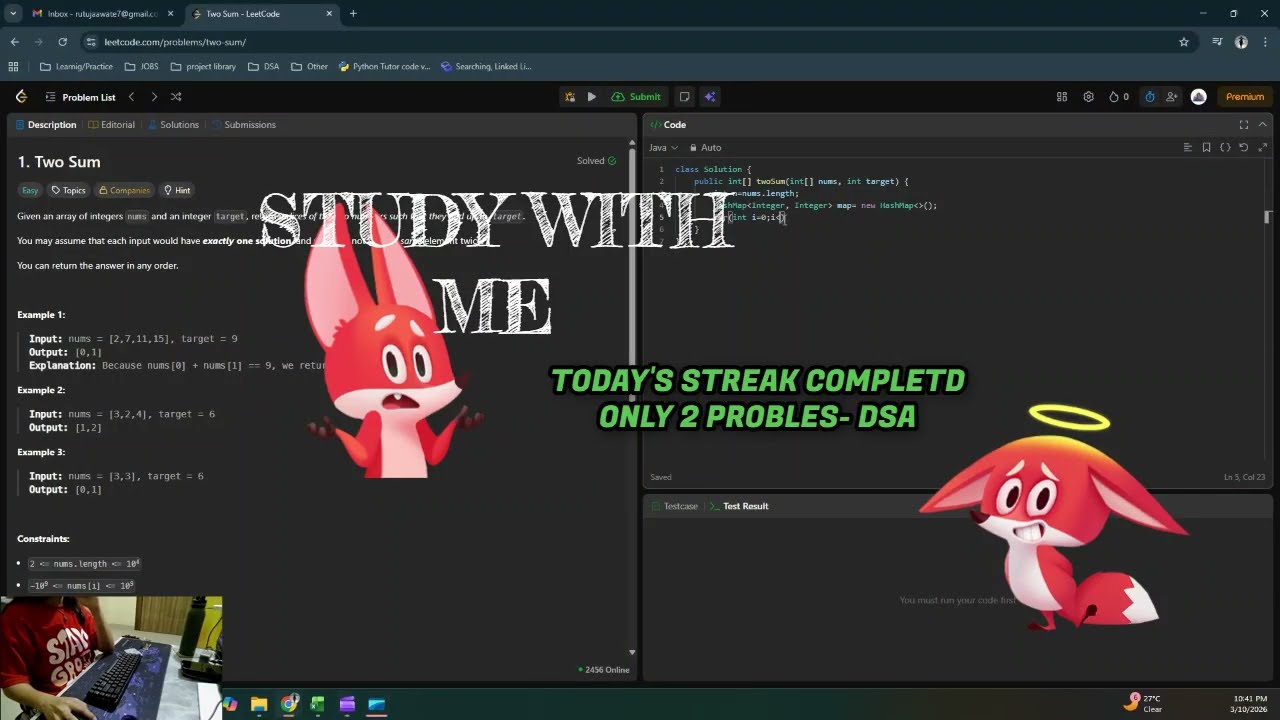Viewport: 1280px width, 720px height.
Task: Open the editor text-lines menu icon
Action: coord(1188,148)
